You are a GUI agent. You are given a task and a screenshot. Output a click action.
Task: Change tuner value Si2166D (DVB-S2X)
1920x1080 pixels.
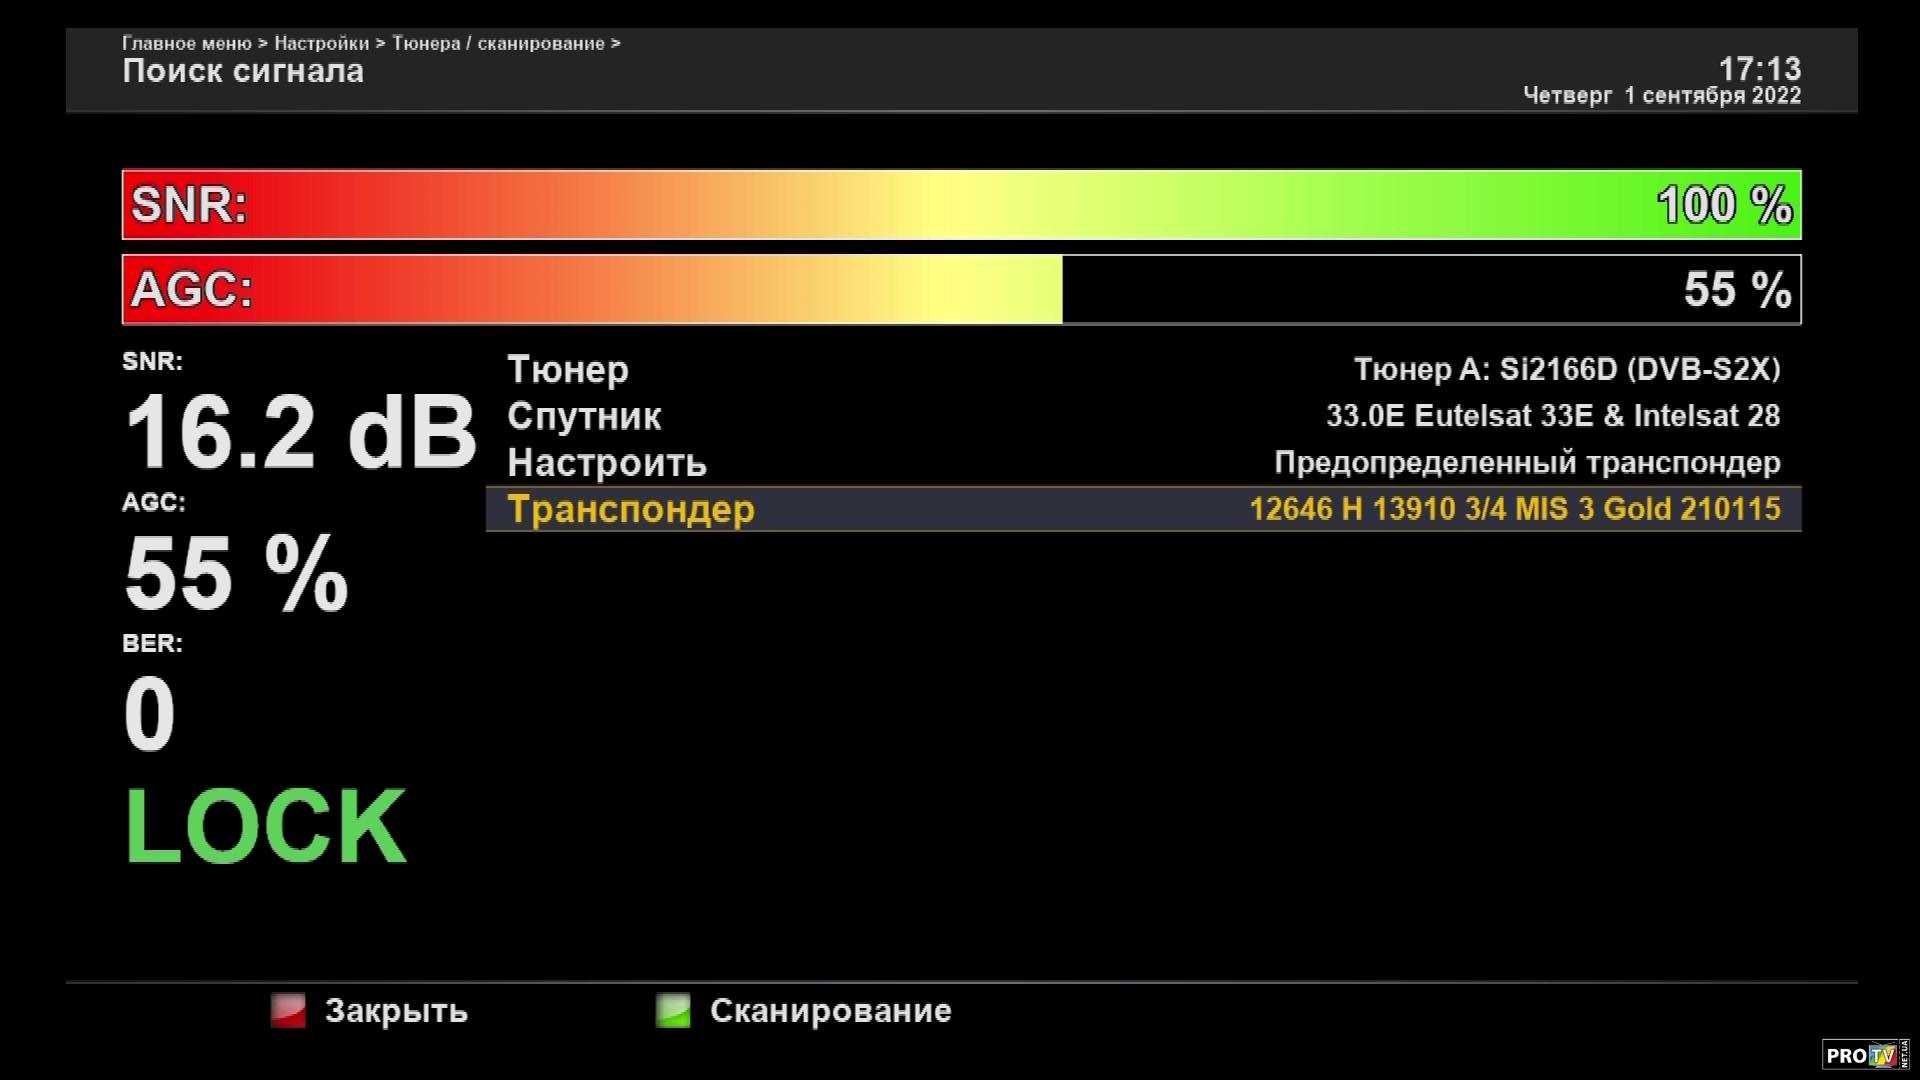pos(1566,369)
